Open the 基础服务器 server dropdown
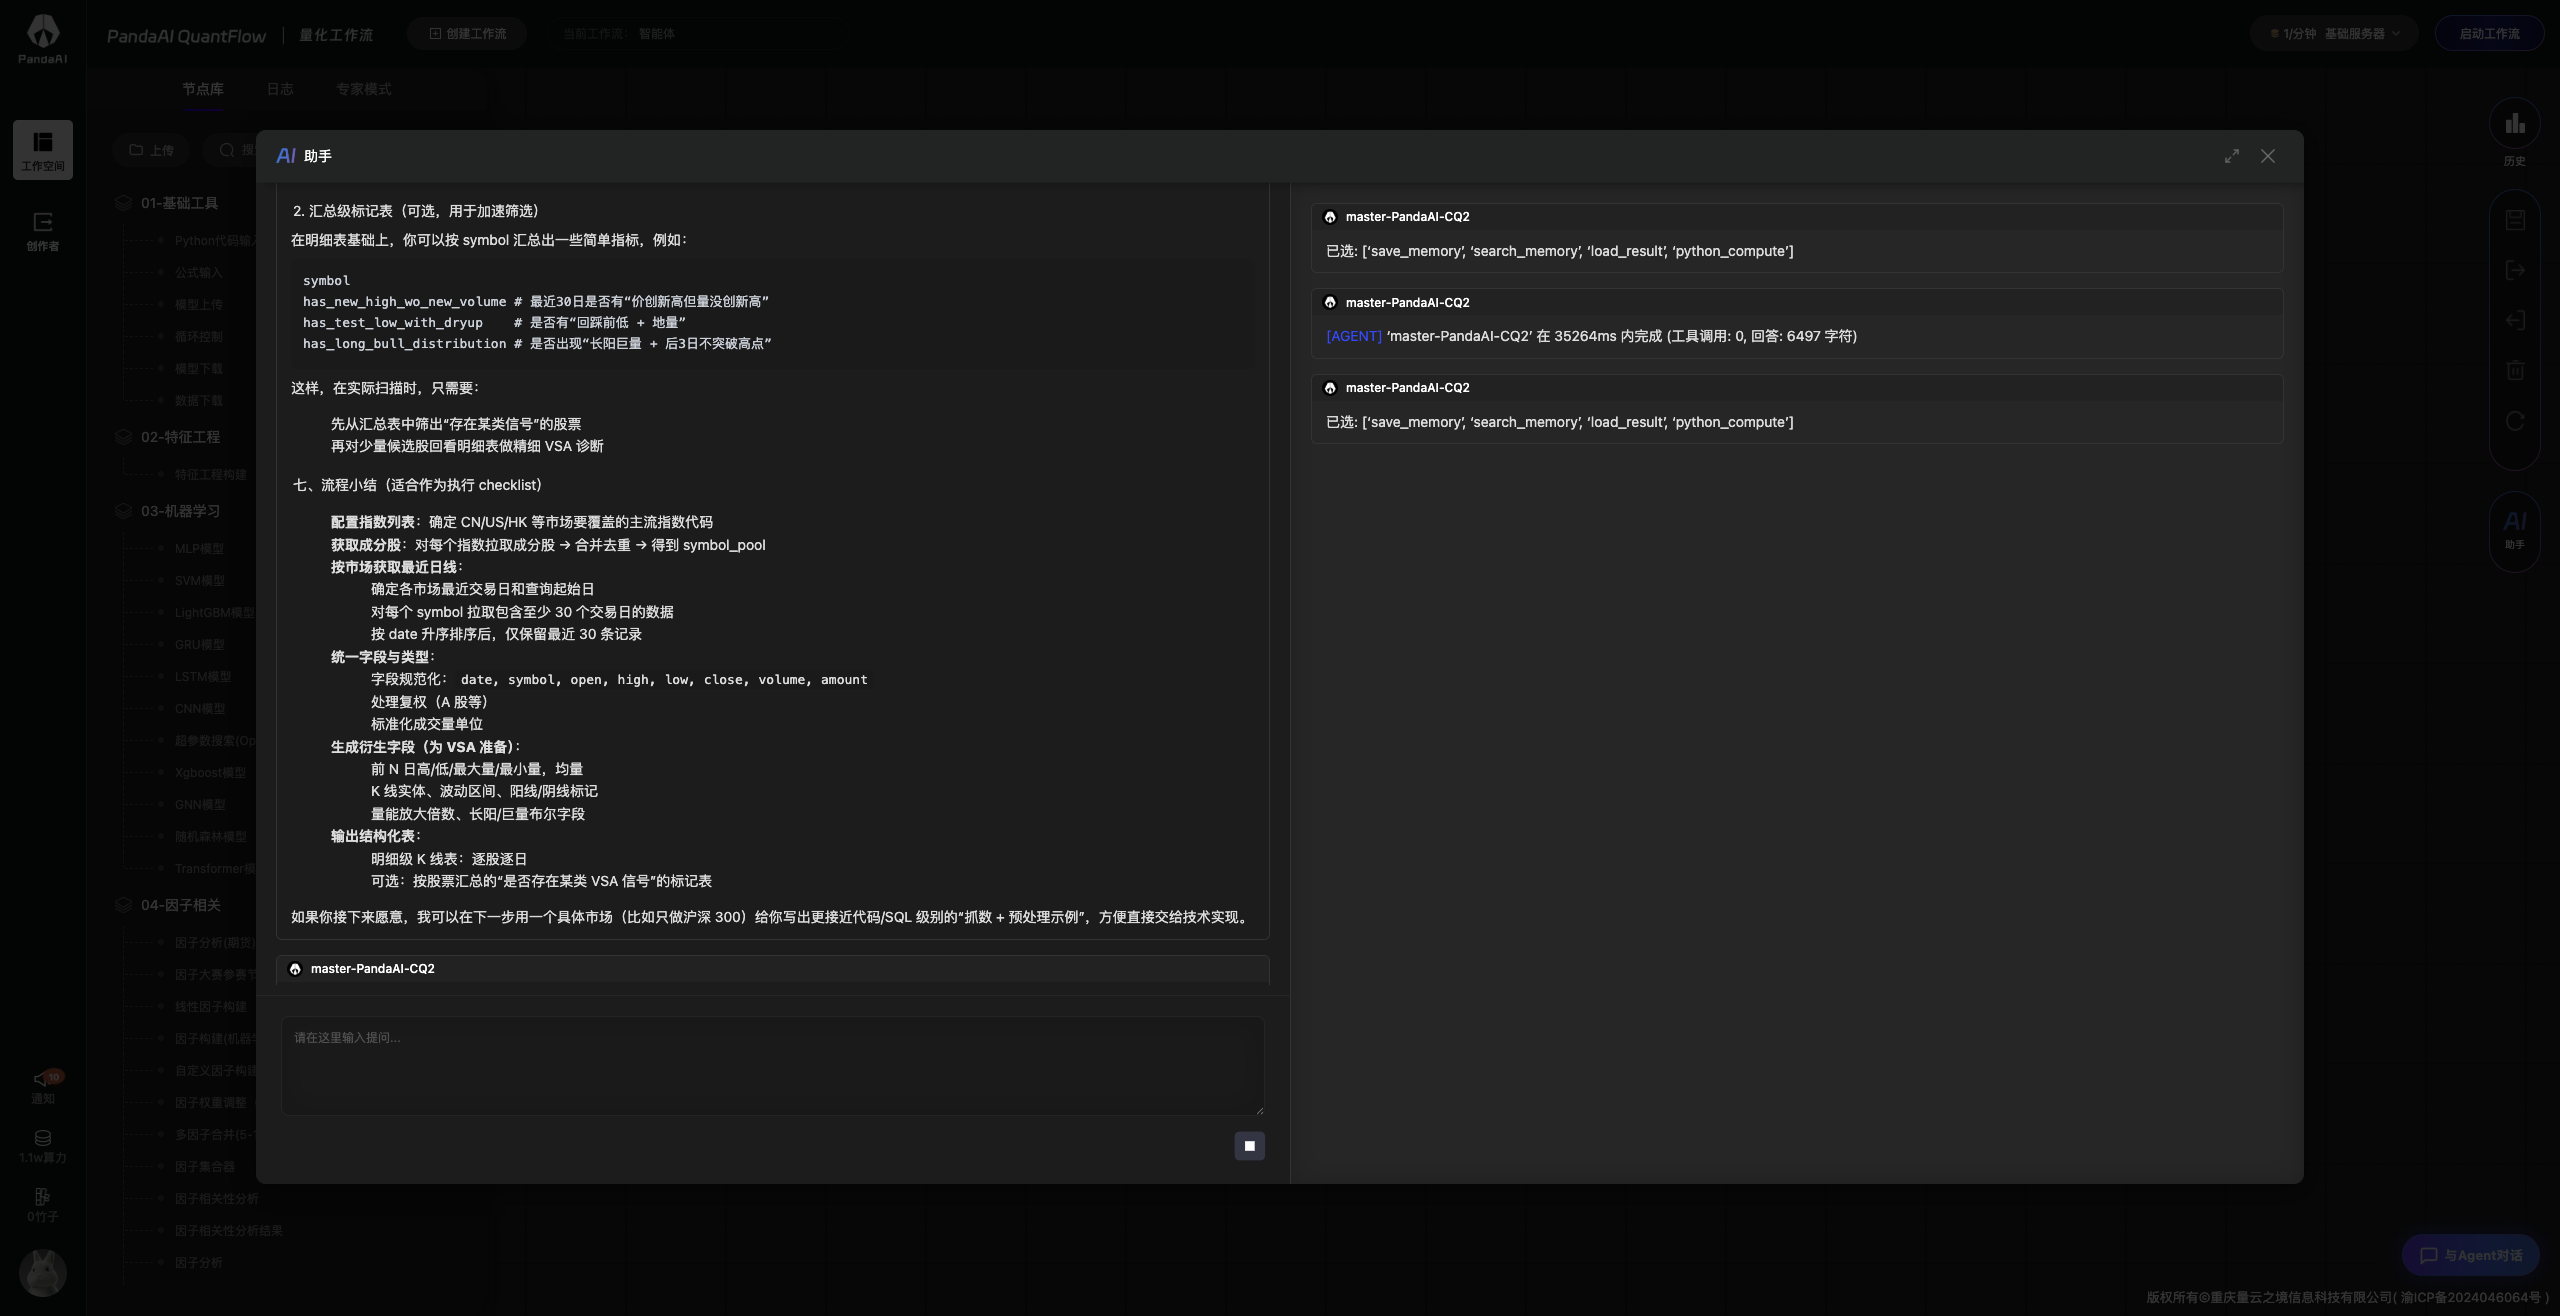The width and height of the screenshot is (2560, 1316). click(2335, 34)
